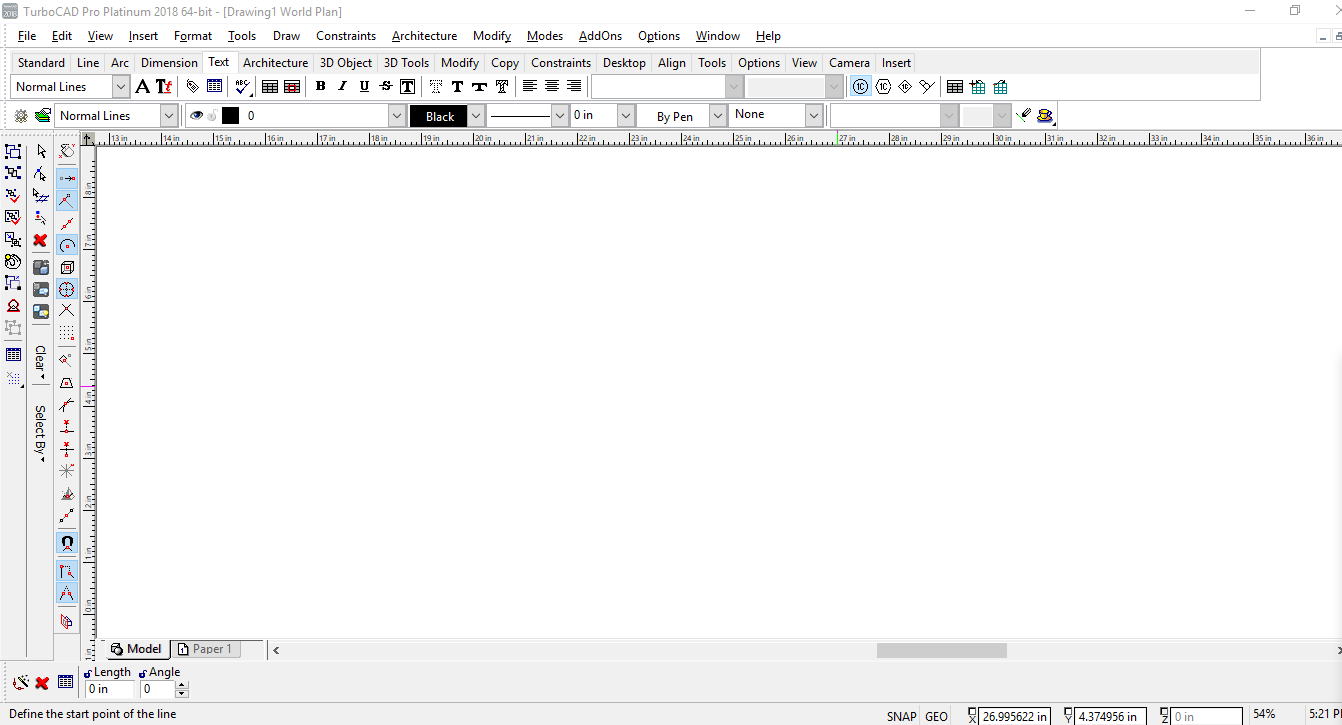This screenshot has width=1342, height=725.
Task: Switch to the Dimension toolbar tab
Action: point(169,63)
